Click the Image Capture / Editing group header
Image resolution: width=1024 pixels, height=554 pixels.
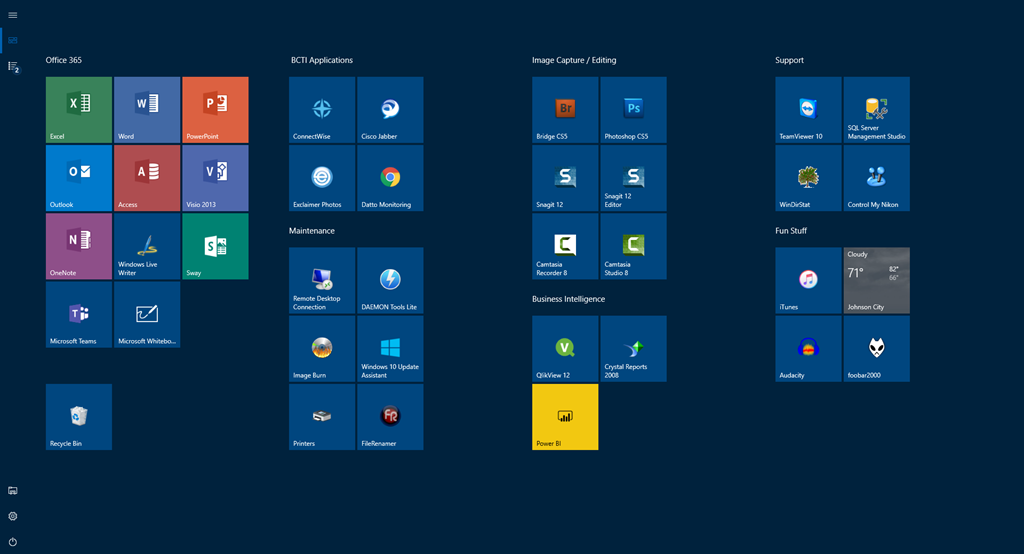point(574,60)
